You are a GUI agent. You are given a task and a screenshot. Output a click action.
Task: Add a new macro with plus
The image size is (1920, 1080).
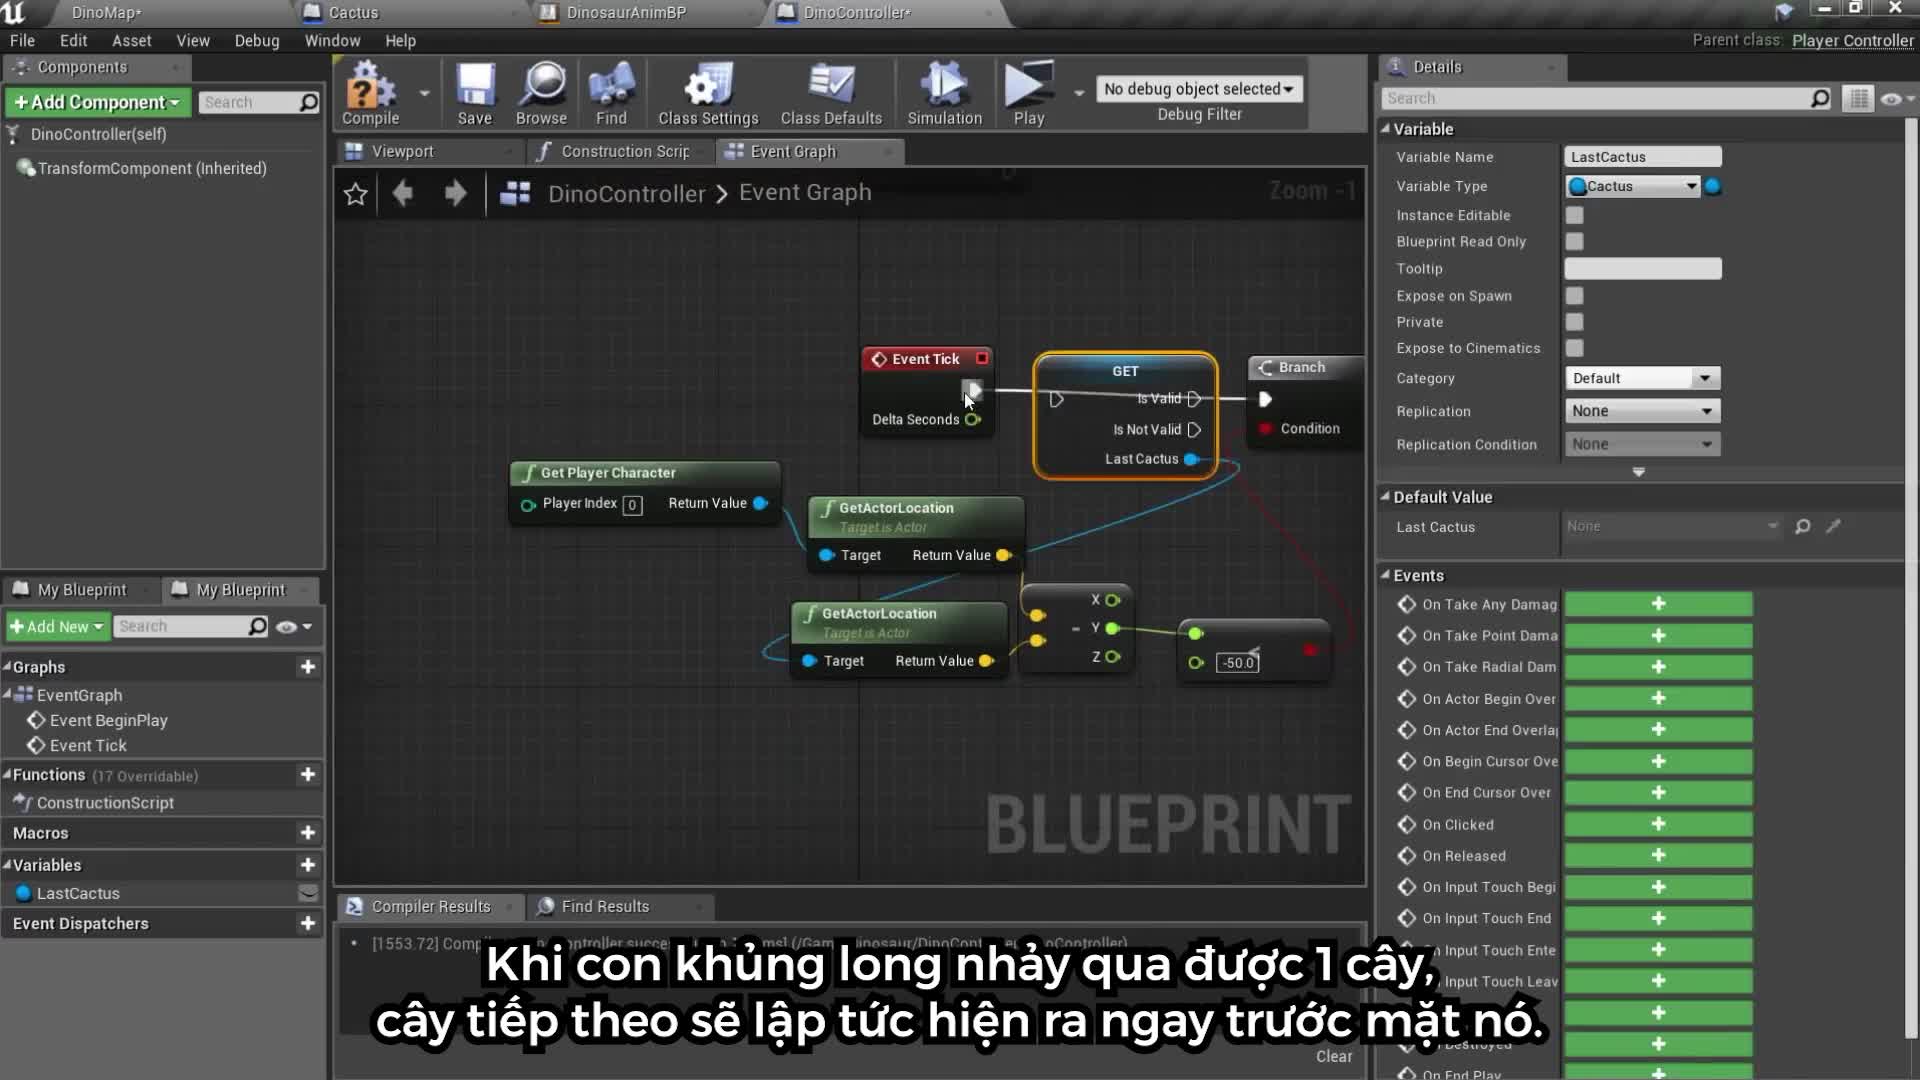tap(308, 833)
